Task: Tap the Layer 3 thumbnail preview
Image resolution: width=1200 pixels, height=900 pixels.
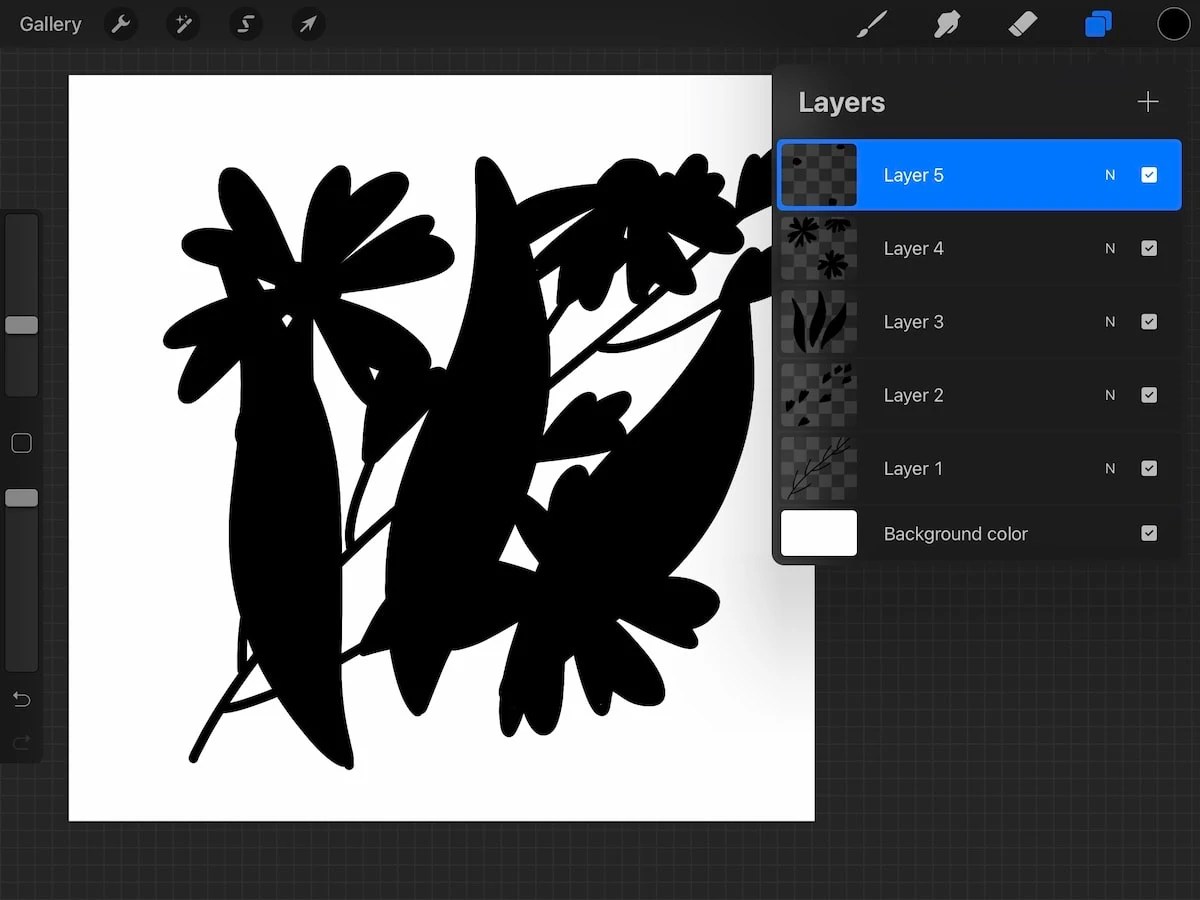Action: point(818,321)
